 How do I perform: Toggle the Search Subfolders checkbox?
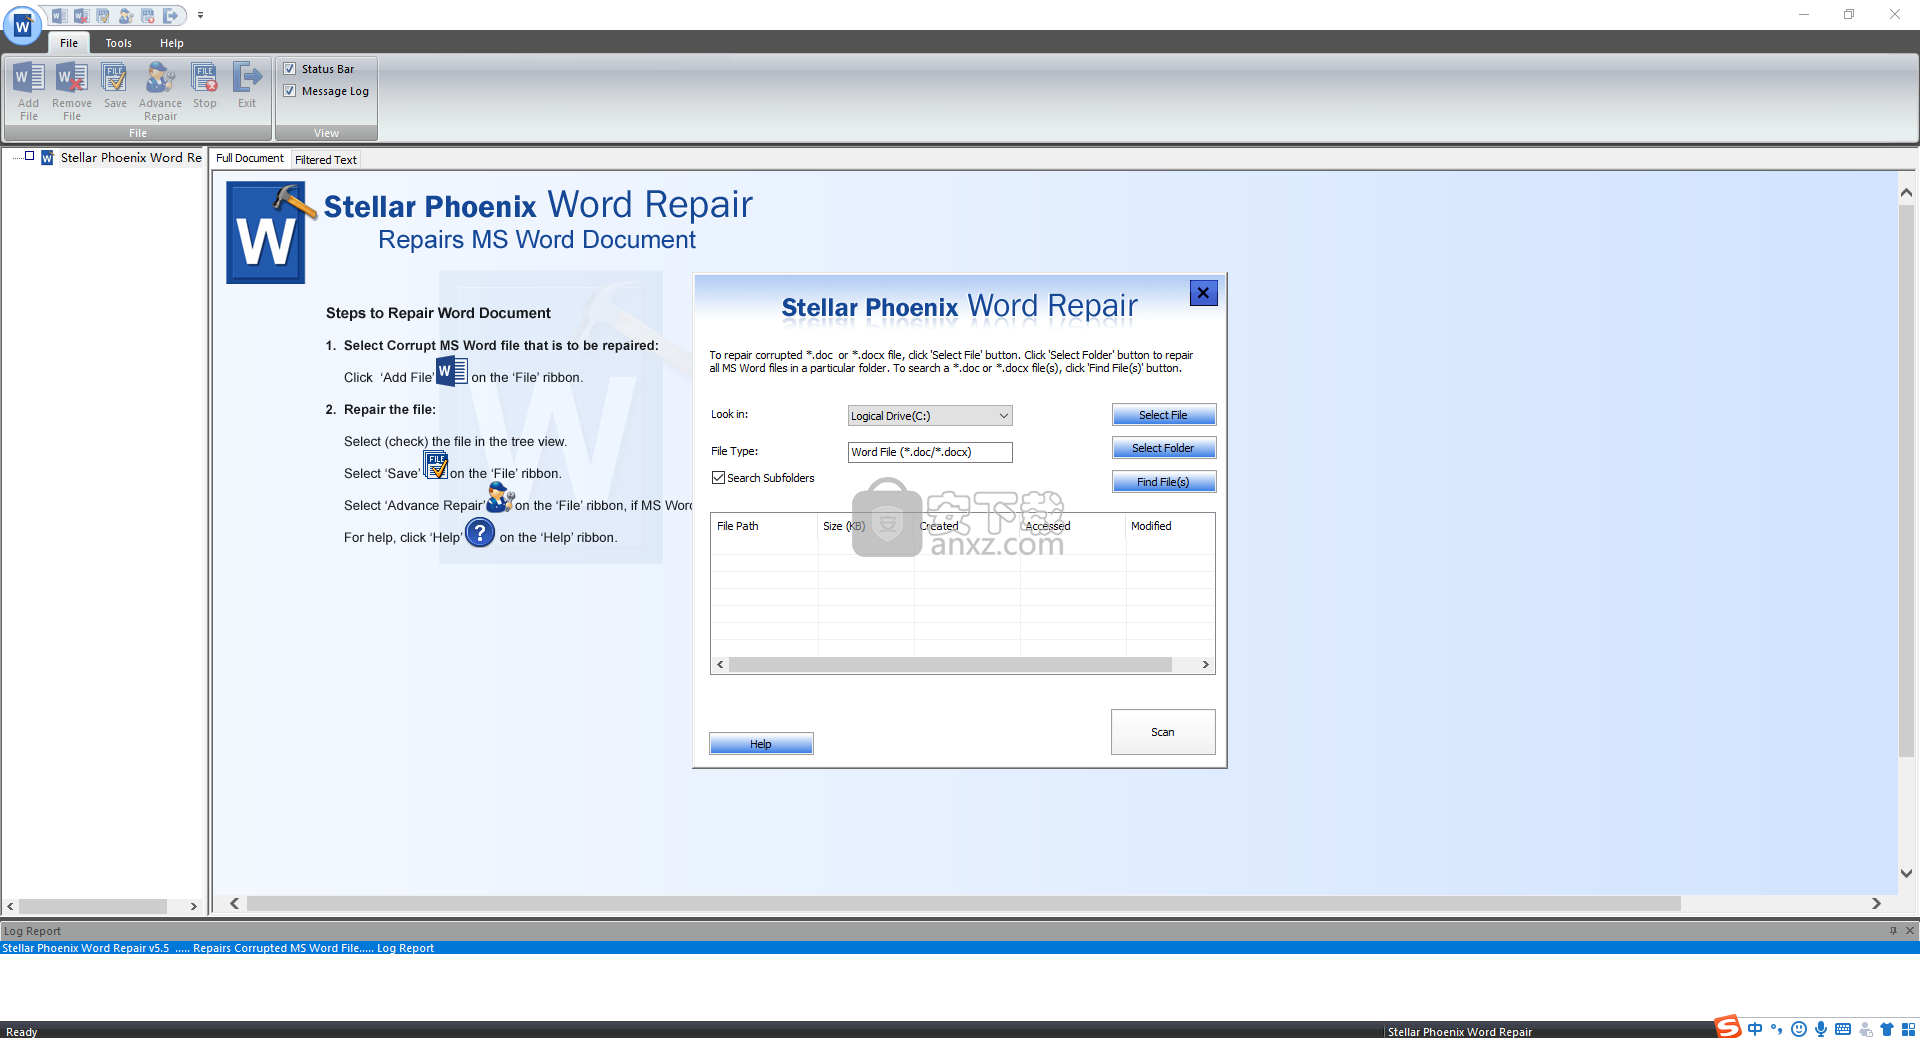click(718, 478)
